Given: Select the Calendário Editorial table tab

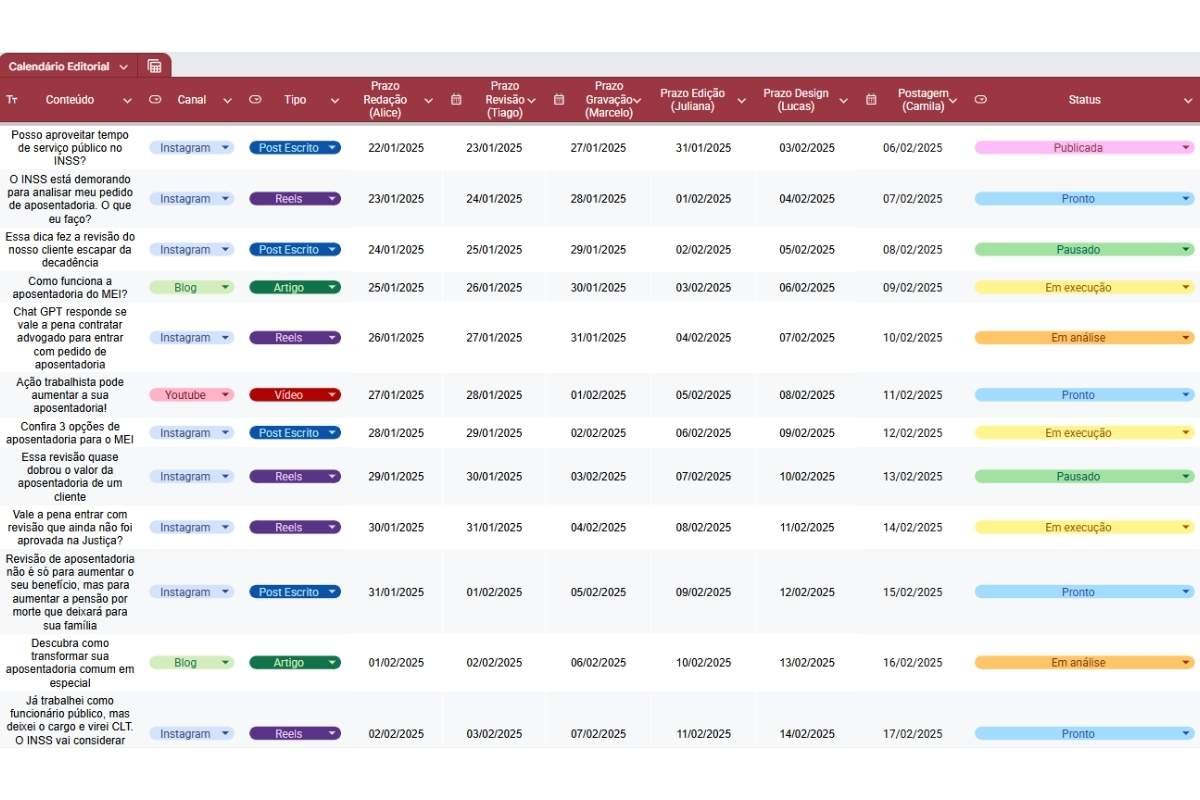Looking at the screenshot, I should [59, 67].
